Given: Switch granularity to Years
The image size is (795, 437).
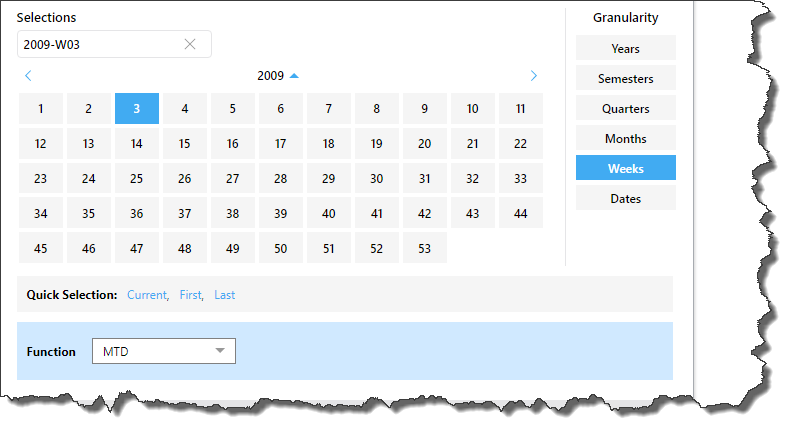Looking at the screenshot, I should pyautogui.click(x=625, y=48).
